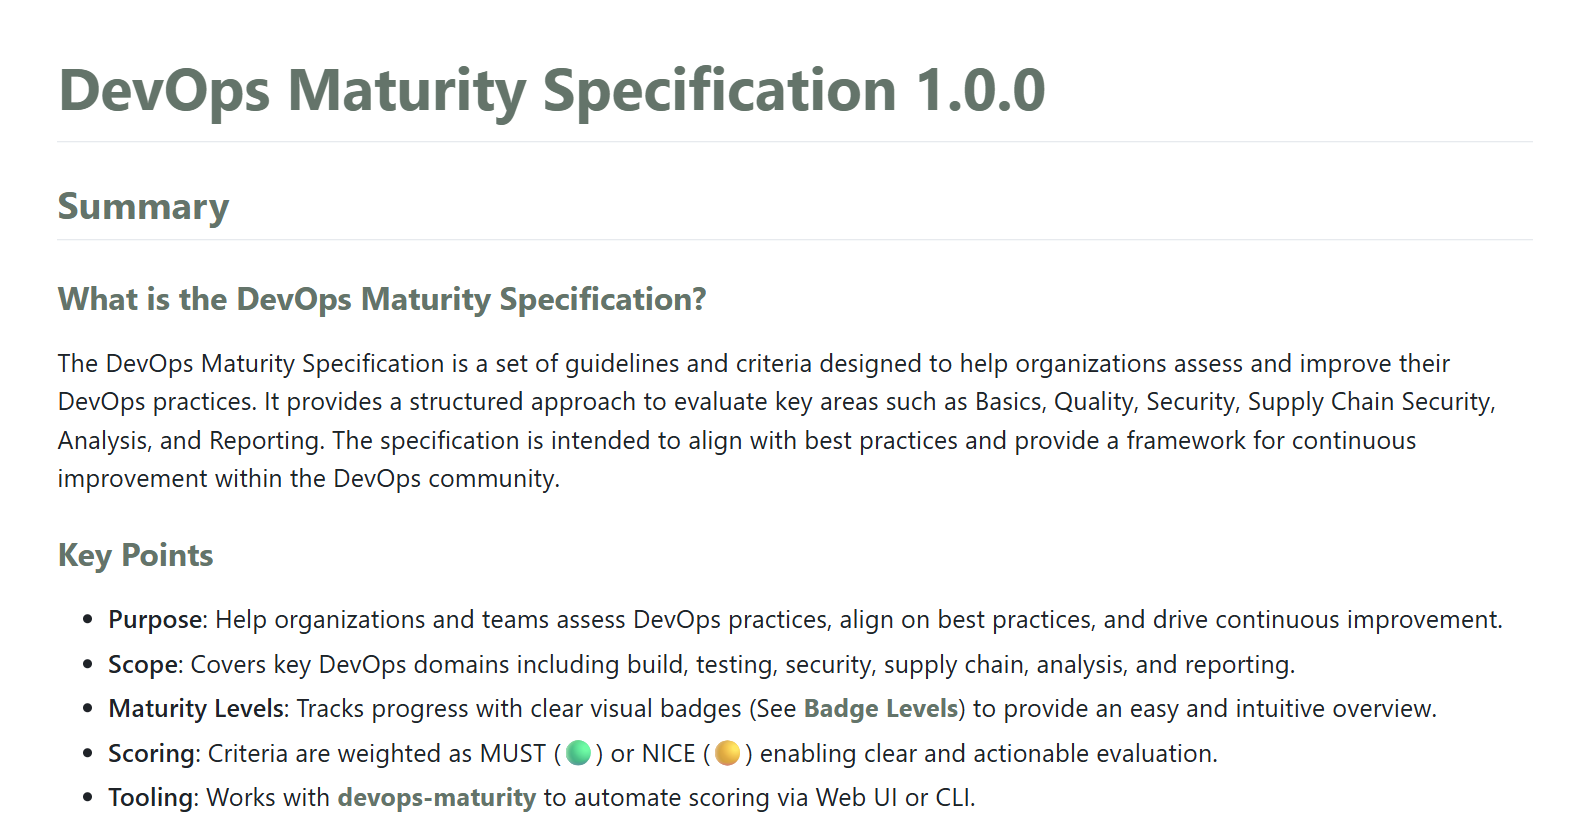1585x836 pixels.
Task: Follow the devops-maturity tool link
Action: (437, 798)
